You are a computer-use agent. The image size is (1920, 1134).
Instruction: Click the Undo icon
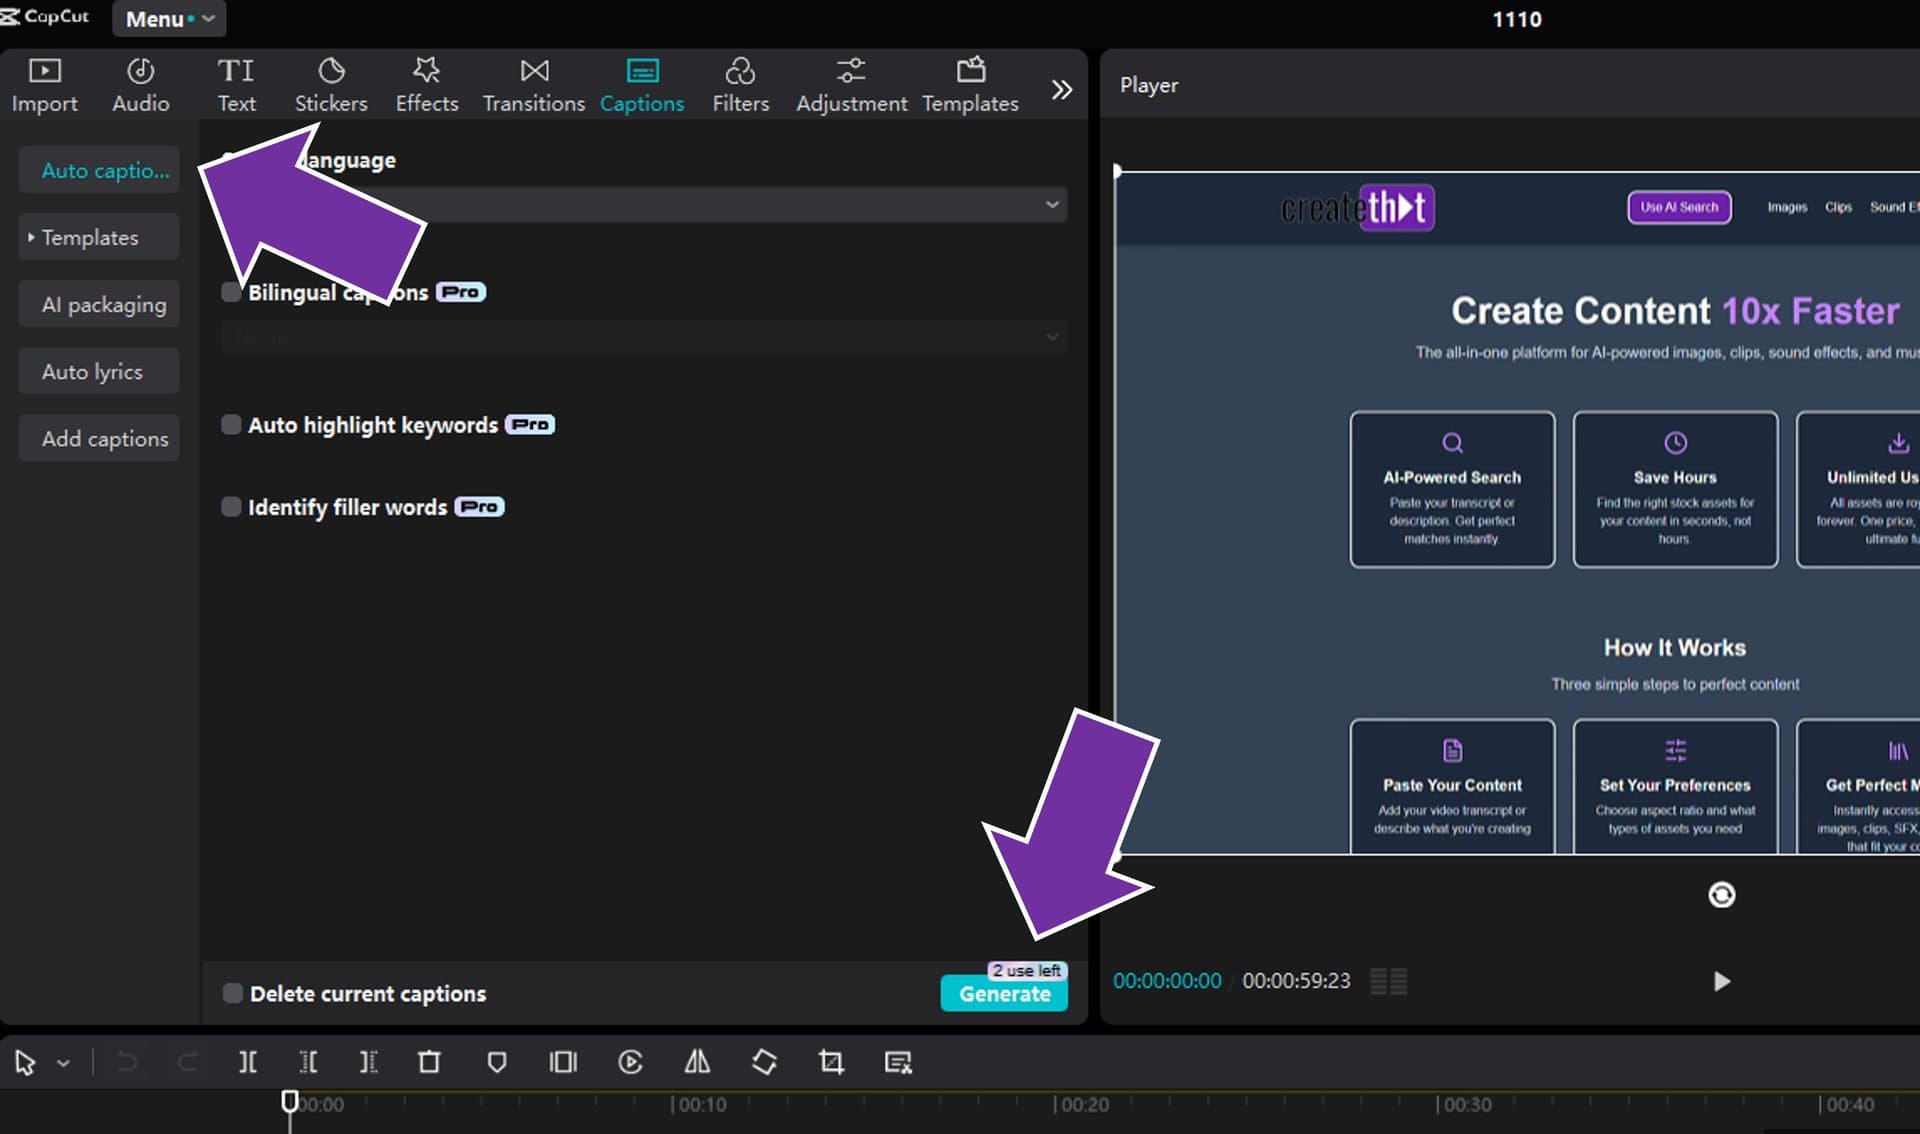tap(127, 1062)
